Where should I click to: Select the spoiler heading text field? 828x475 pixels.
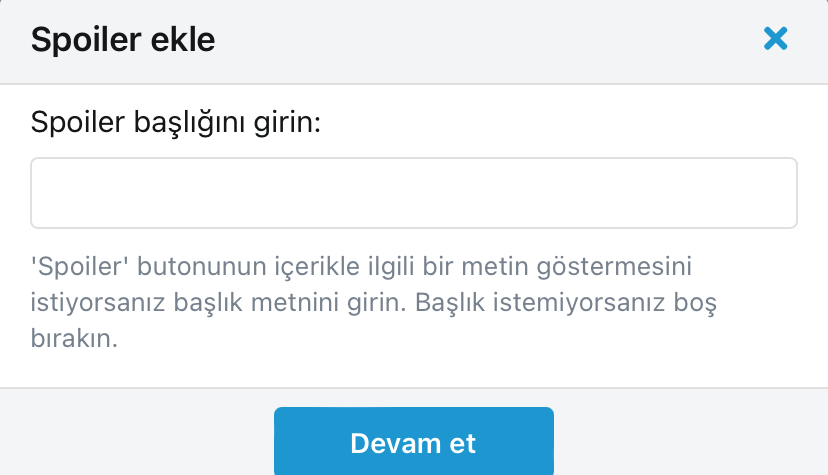(x=413, y=193)
